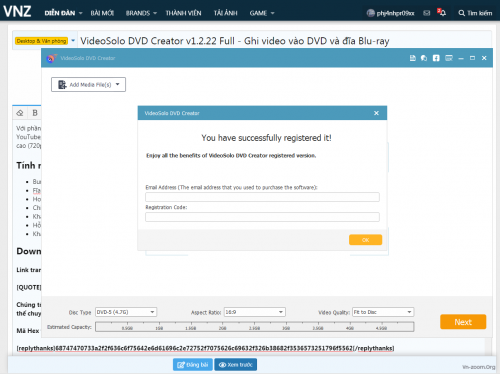This screenshot has height=374, width=500.
Task: Click 'You have successfully registered it!' text
Action: tap(266, 138)
